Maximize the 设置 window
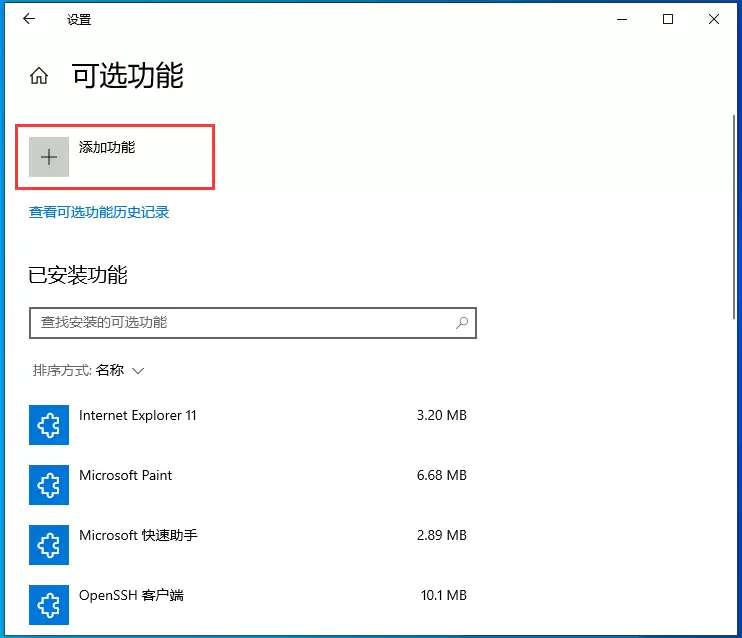Screen dimensions: 742x638 pyautogui.click(x=668, y=19)
